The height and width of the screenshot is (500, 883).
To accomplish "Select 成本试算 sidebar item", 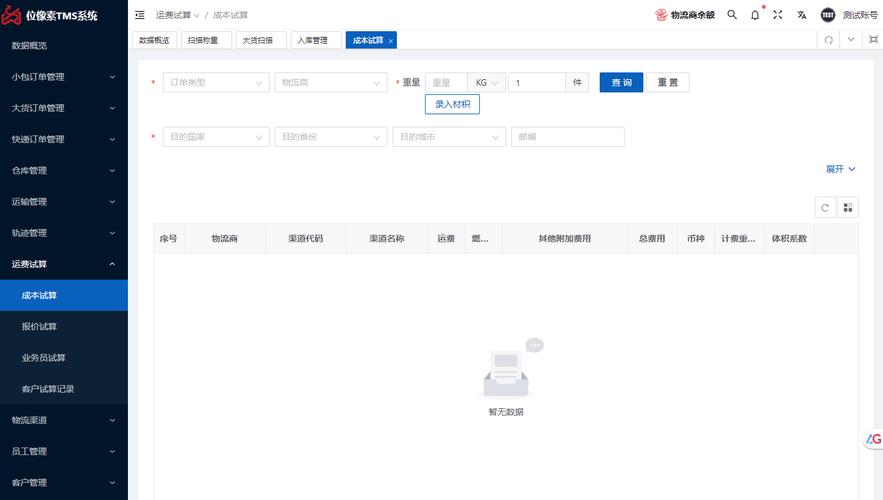I will [x=64, y=295].
